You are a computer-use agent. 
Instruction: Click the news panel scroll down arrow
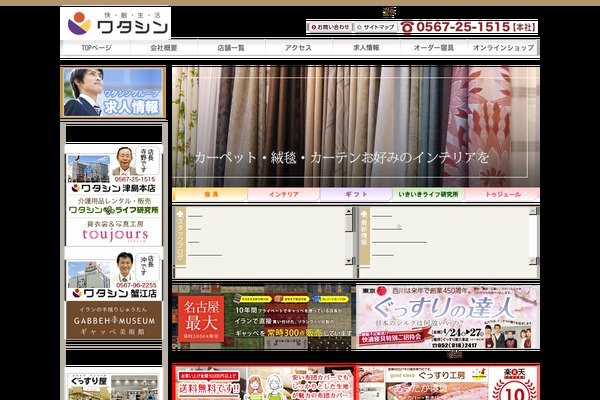pyautogui.click(x=533, y=260)
